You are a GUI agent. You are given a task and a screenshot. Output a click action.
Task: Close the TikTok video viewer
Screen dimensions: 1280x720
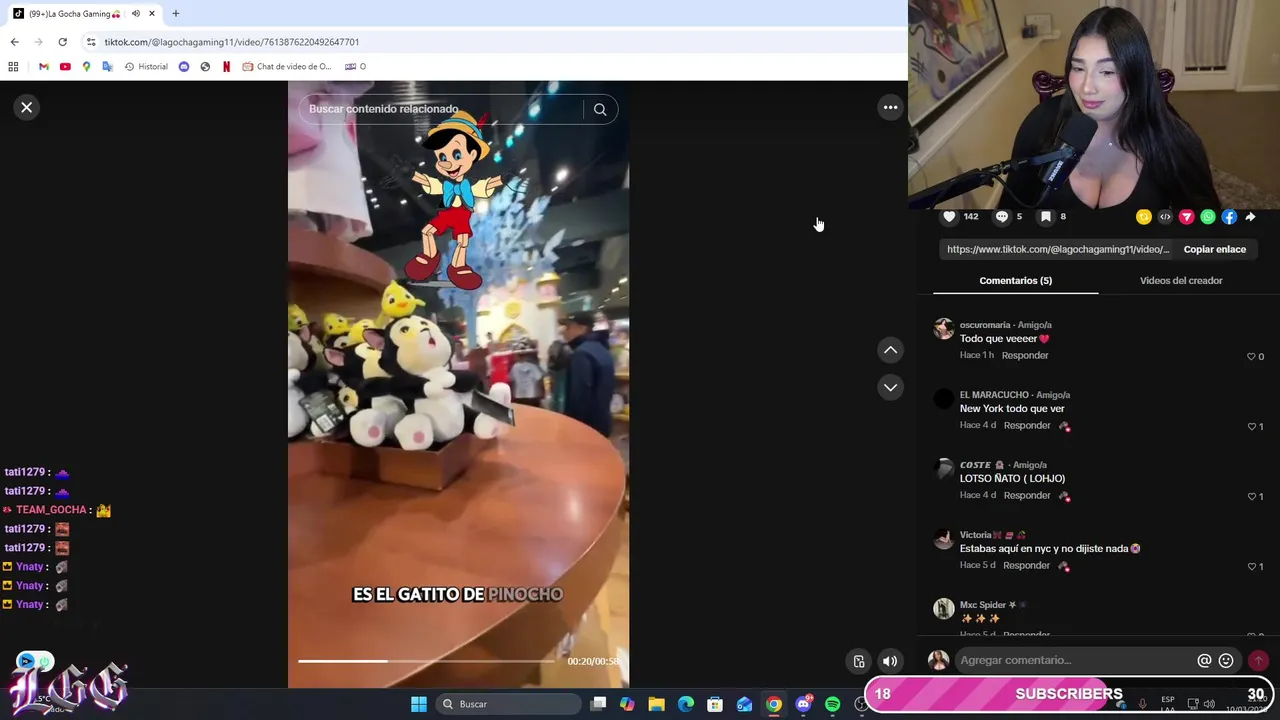(x=27, y=107)
